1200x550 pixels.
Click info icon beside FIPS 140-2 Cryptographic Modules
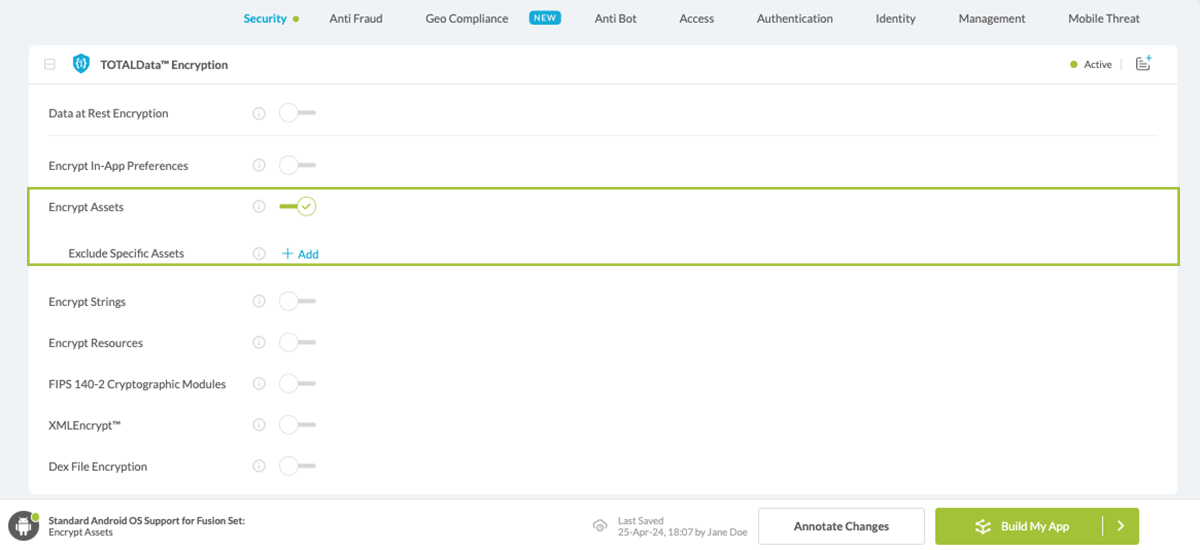tap(259, 384)
